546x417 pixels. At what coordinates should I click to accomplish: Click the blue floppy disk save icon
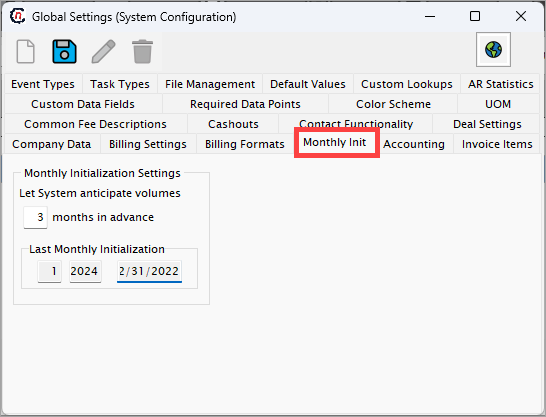pyautogui.click(x=64, y=52)
